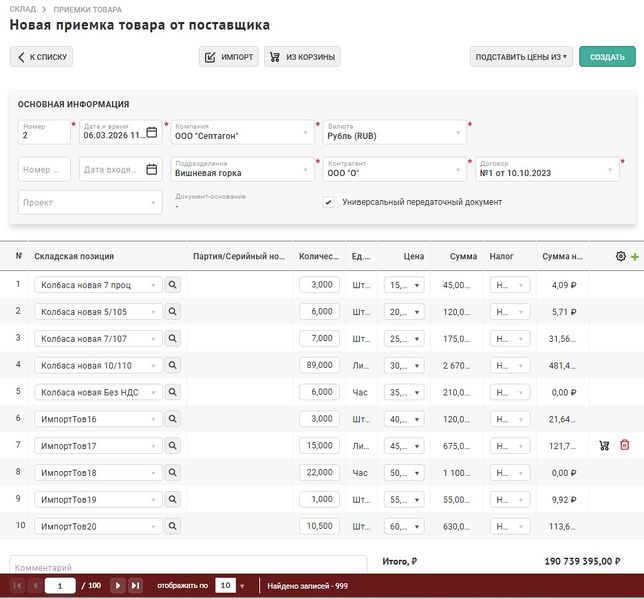
Task: Open search for ИмпортТов18 row
Action: click(x=172, y=472)
